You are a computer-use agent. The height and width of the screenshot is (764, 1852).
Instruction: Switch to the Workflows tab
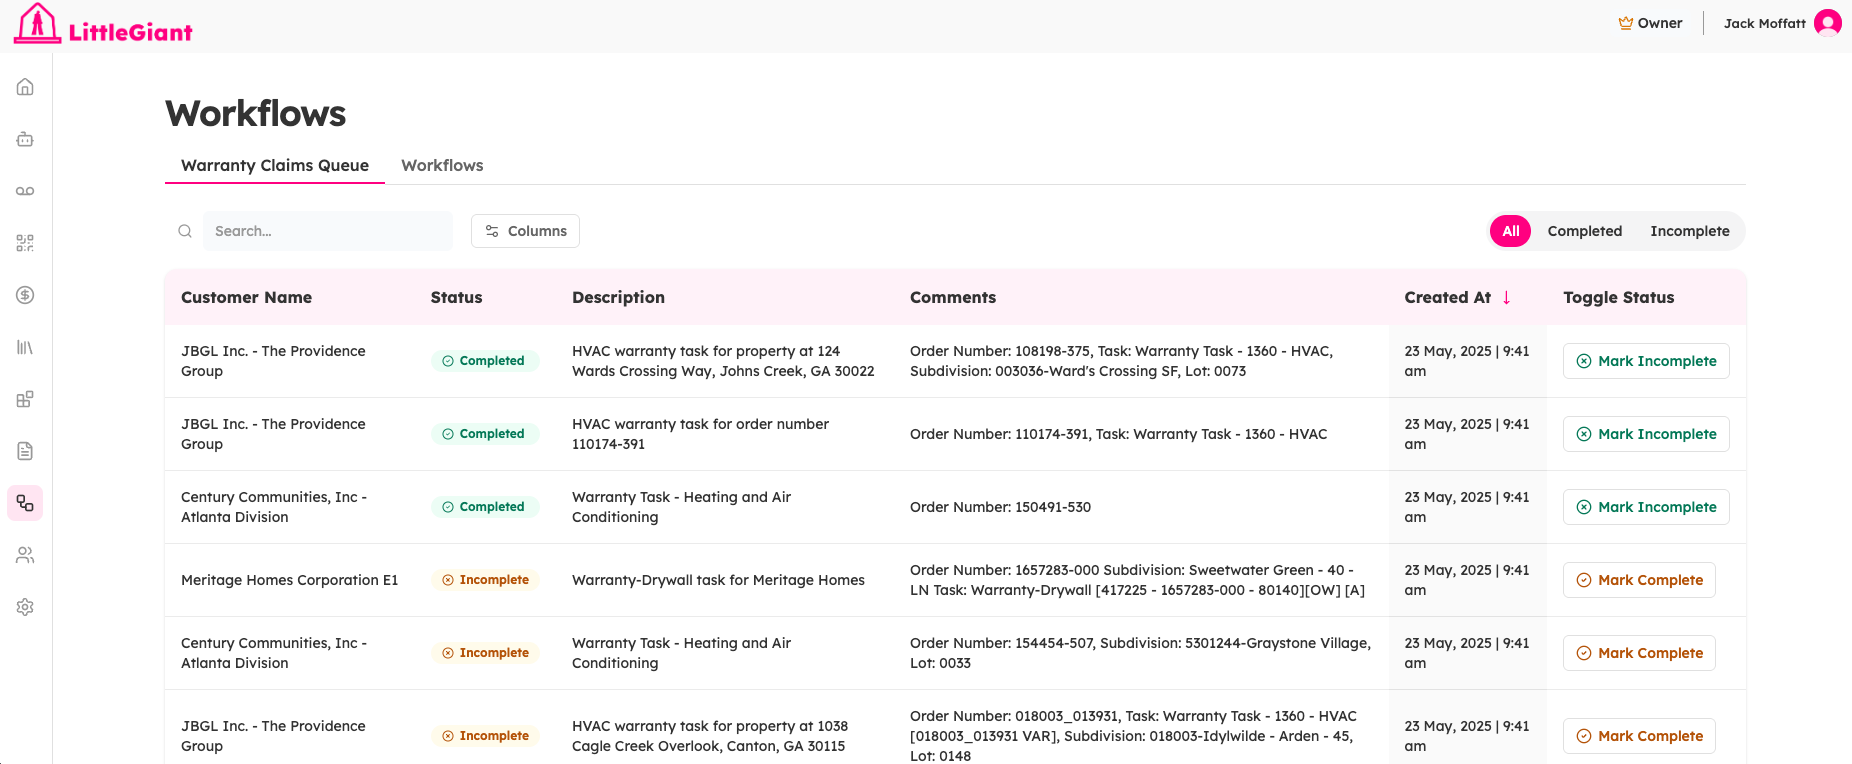coord(442,165)
